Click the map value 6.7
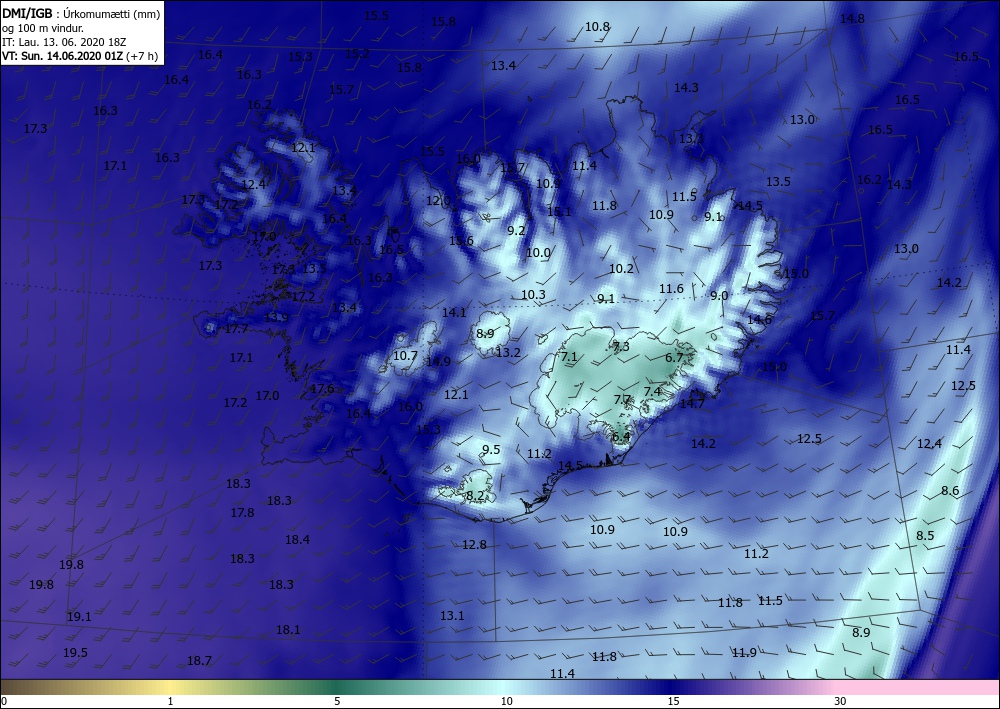1000x709 pixels. tap(674, 358)
